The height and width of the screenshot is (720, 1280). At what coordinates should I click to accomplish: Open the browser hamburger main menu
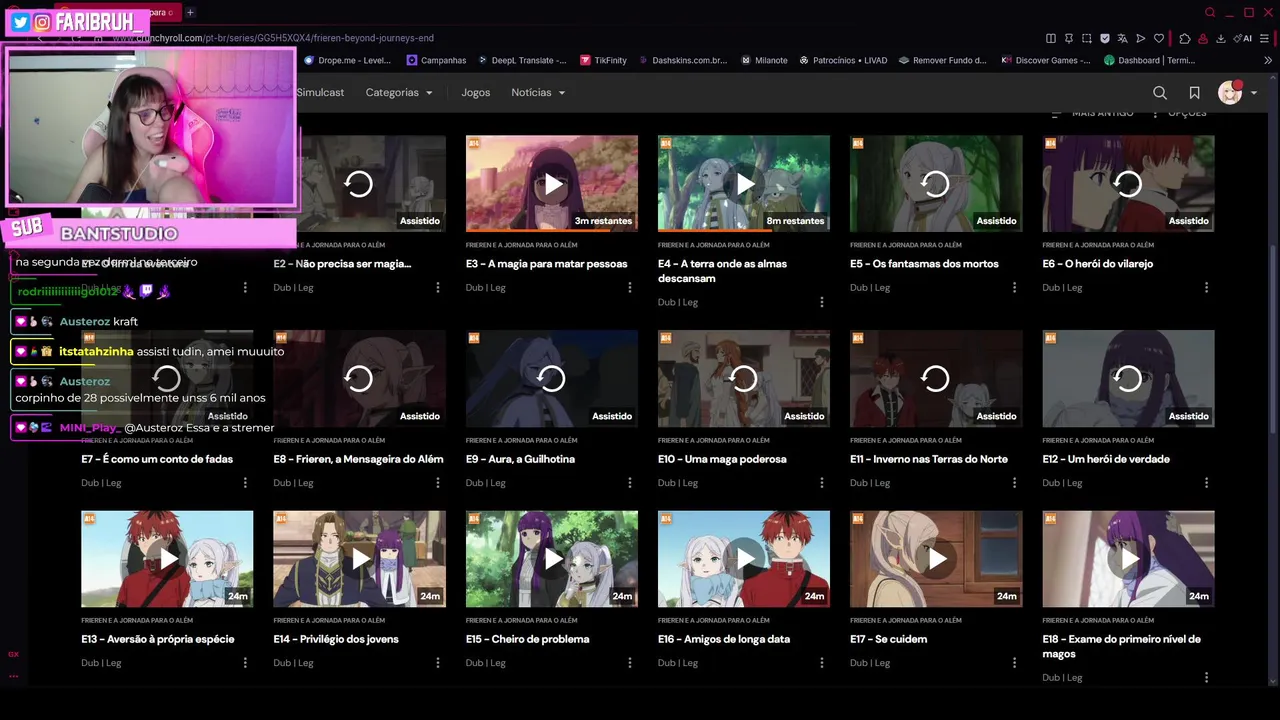pos(1265,38)
